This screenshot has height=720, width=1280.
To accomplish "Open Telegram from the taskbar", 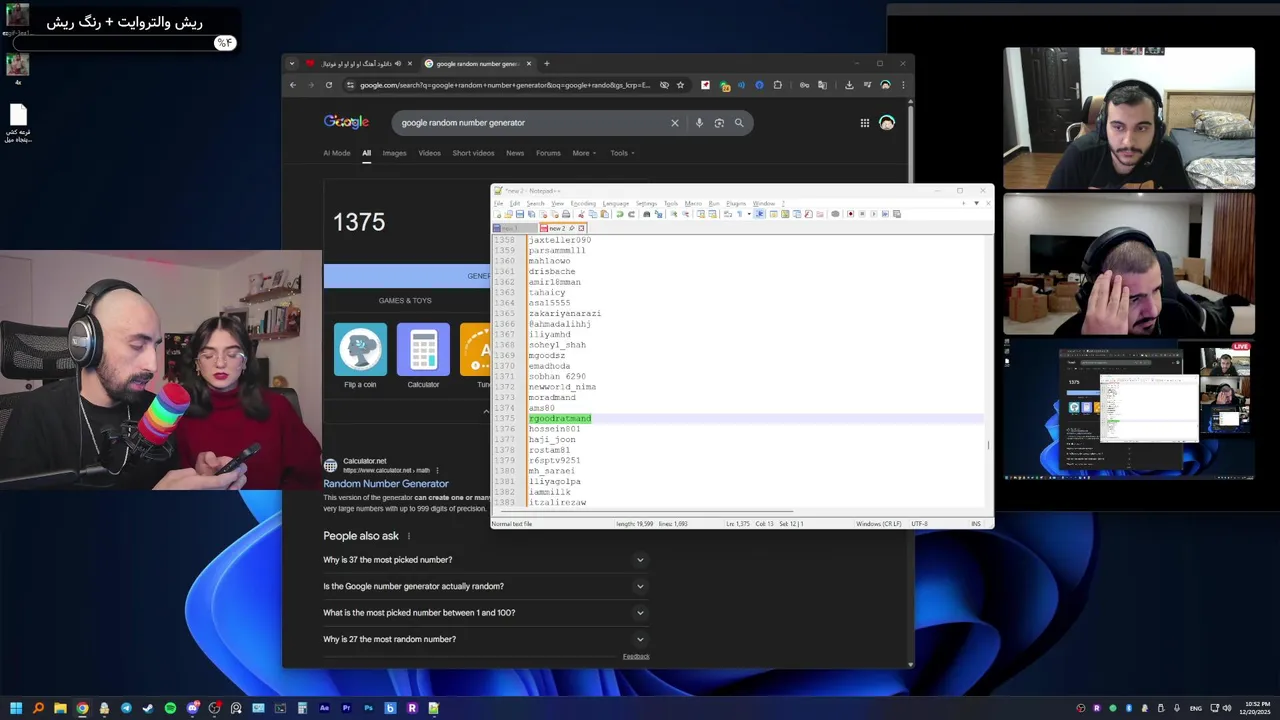I will (x=126, y=708).
